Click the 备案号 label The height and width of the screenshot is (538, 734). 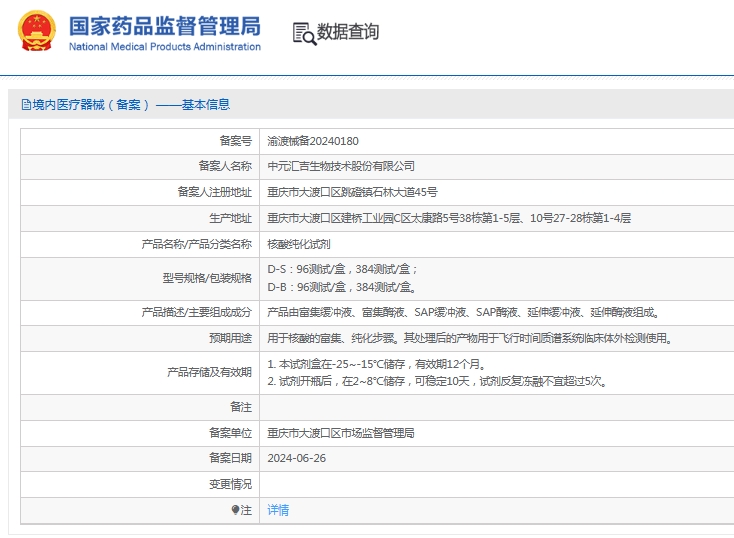click(236, 141)
